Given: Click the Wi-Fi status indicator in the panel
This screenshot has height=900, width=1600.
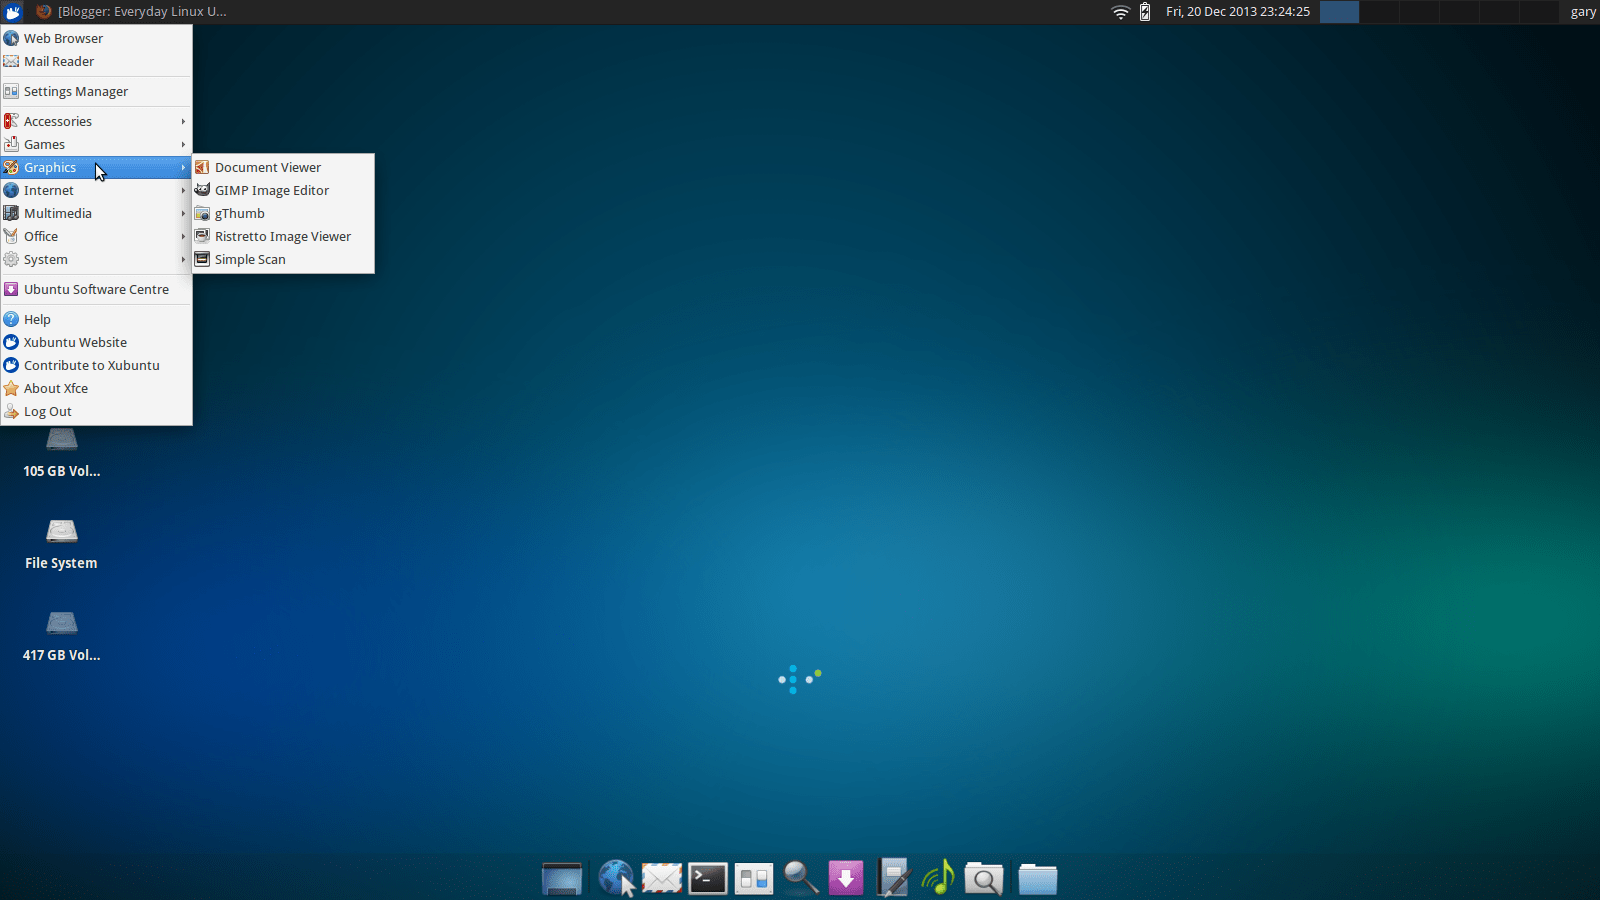Looking at the screenshot, I should 1120,12.
